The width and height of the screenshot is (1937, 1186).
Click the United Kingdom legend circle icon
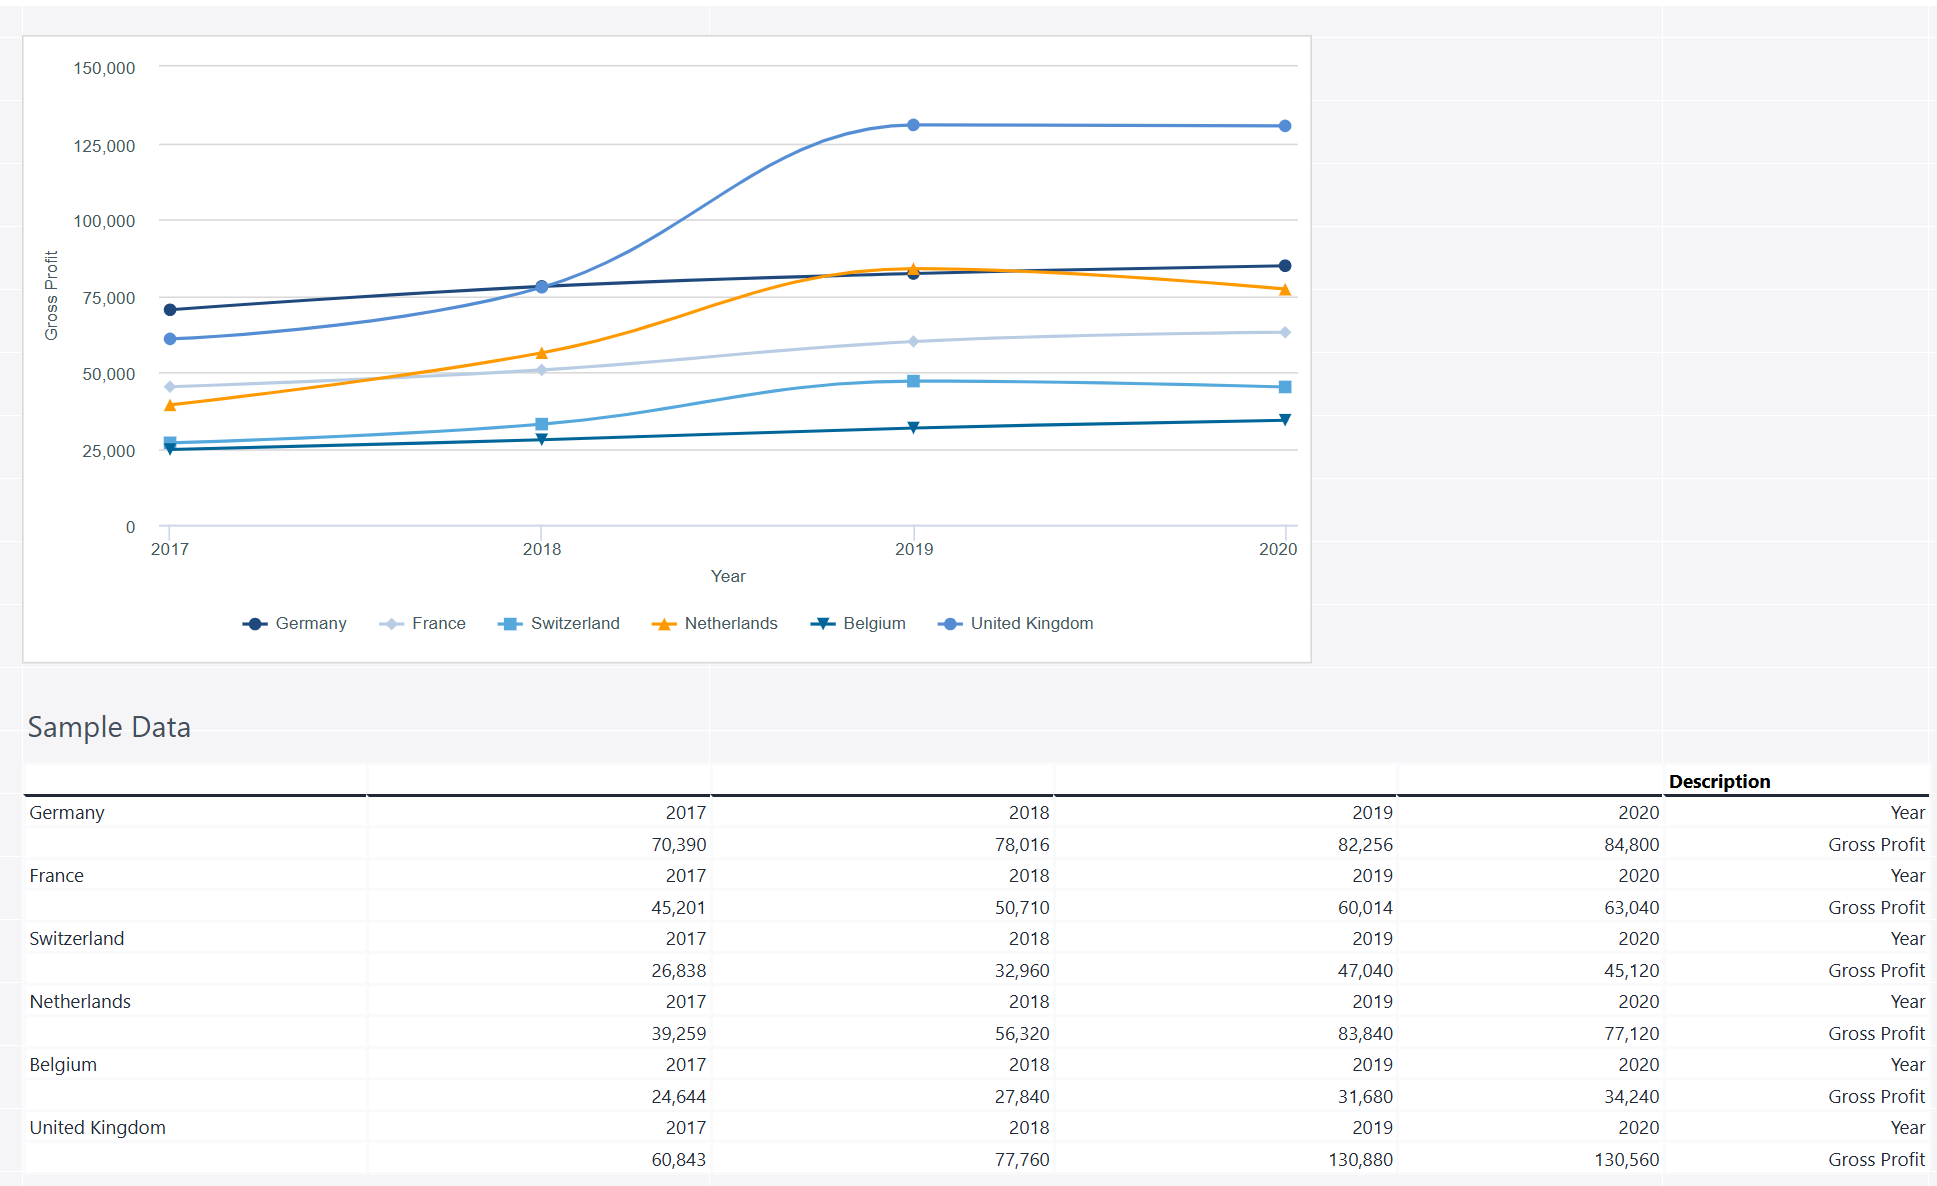(950, 624)
